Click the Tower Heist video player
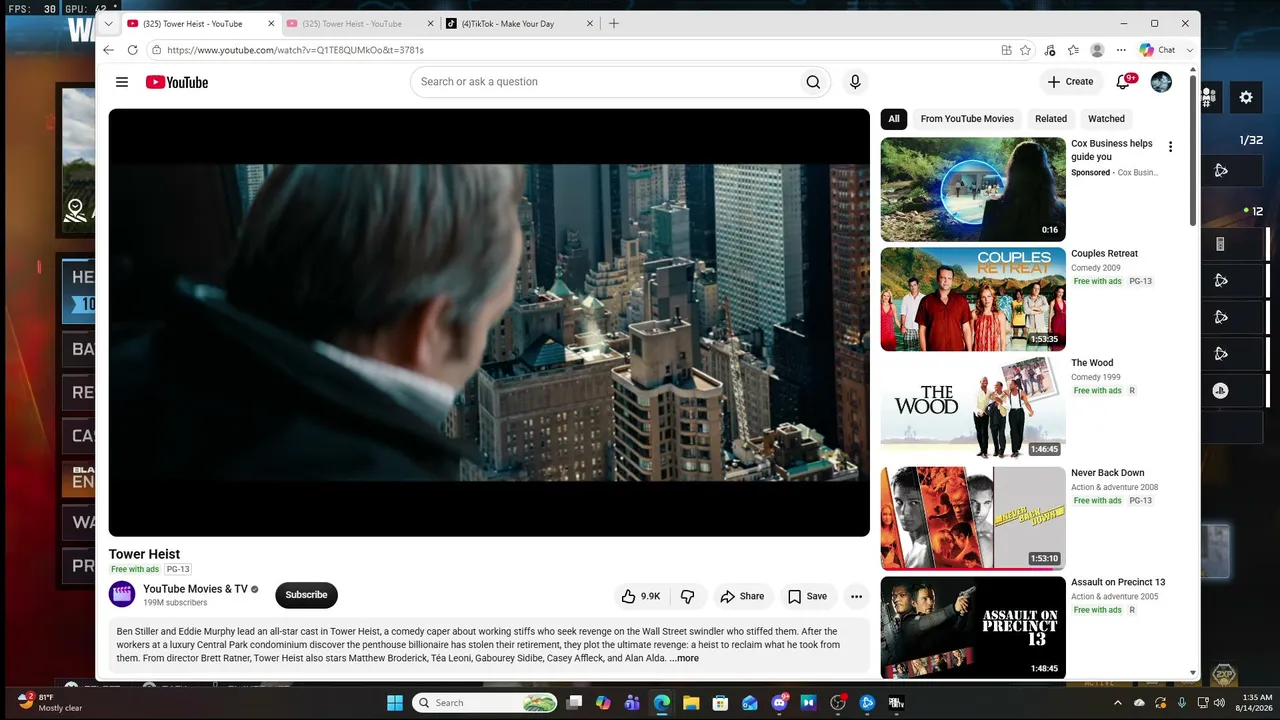Viewport: 1280px width, 720px height. [489, 322]
